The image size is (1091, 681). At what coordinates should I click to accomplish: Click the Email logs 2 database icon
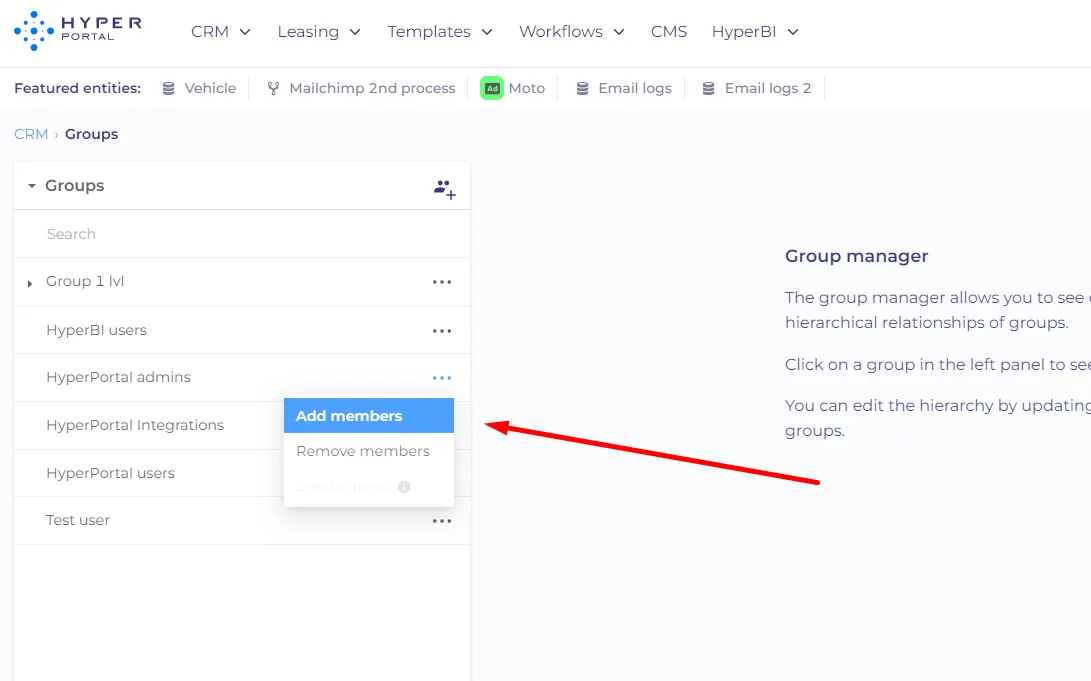point(708,88)
